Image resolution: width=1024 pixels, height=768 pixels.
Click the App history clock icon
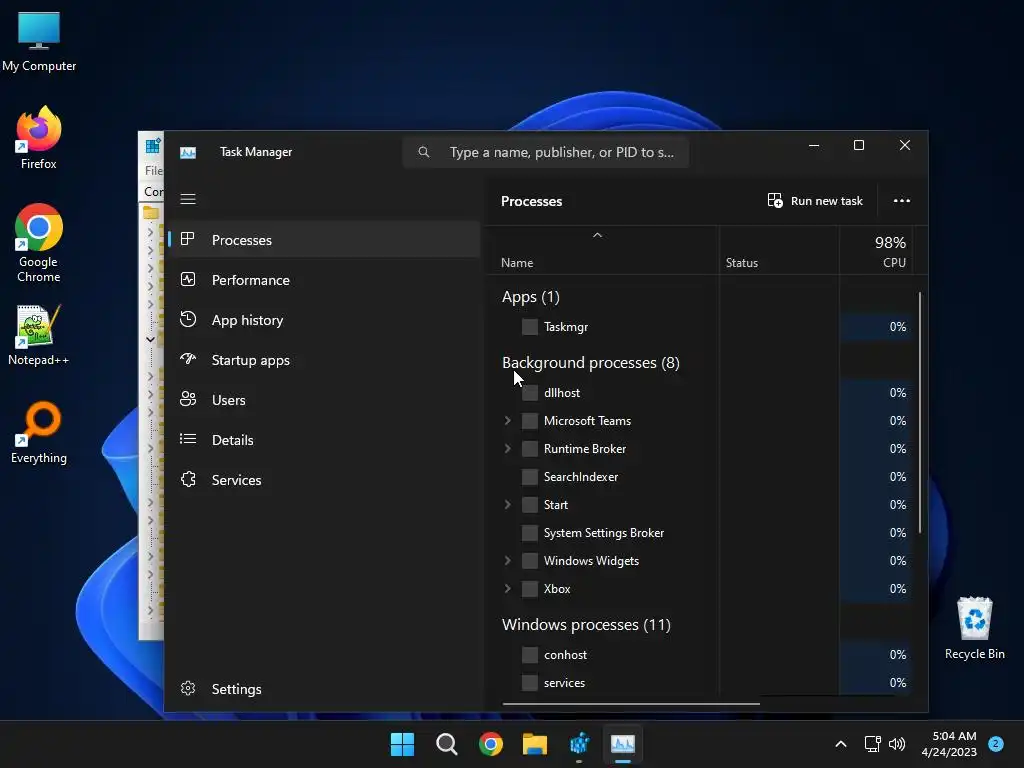[187, 319]
